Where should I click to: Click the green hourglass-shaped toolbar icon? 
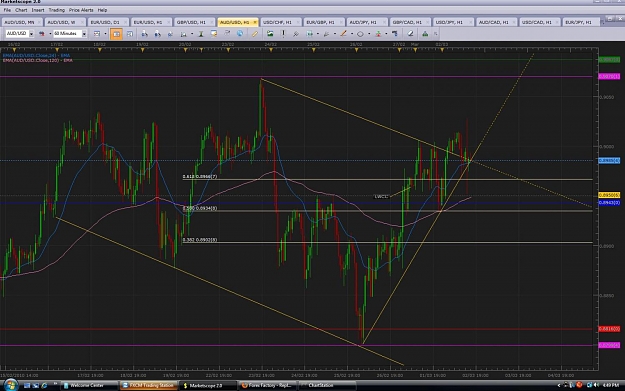(x=201, y=34)
